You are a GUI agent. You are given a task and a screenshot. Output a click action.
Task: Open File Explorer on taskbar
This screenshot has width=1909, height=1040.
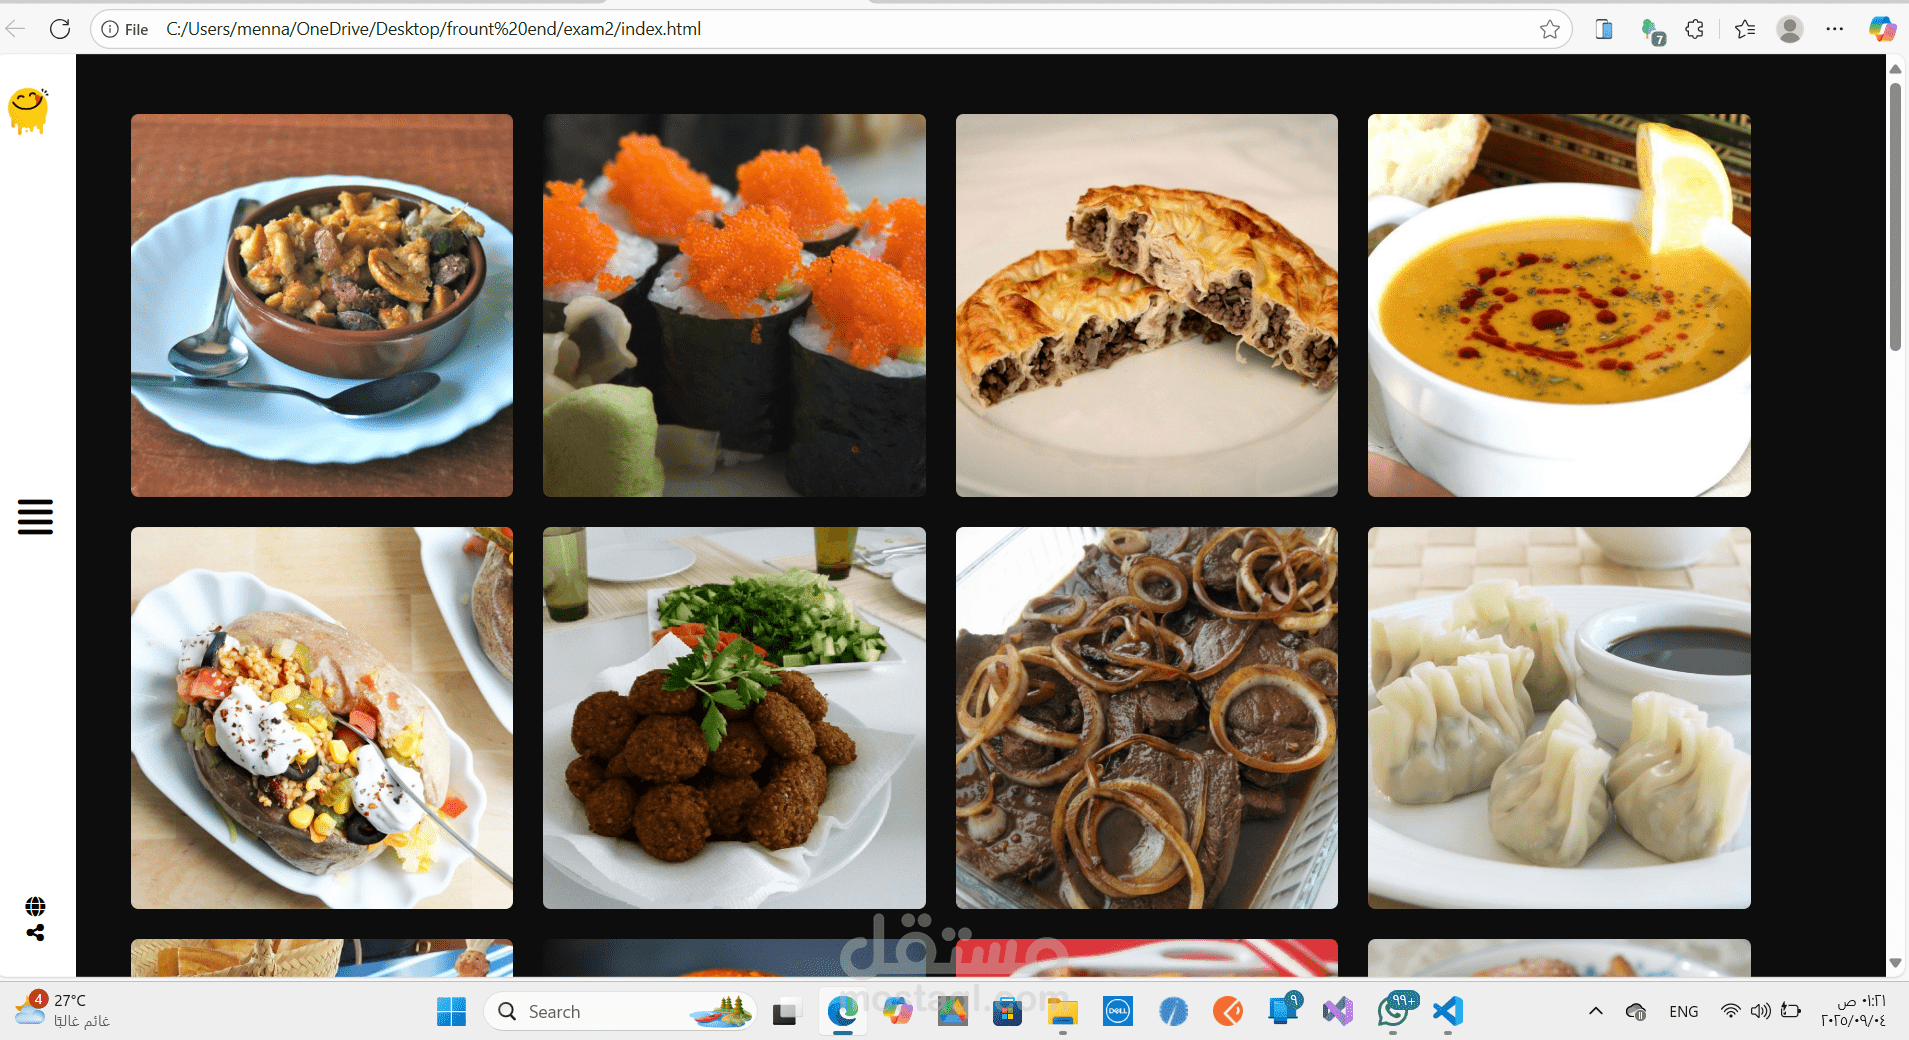1062,1012
